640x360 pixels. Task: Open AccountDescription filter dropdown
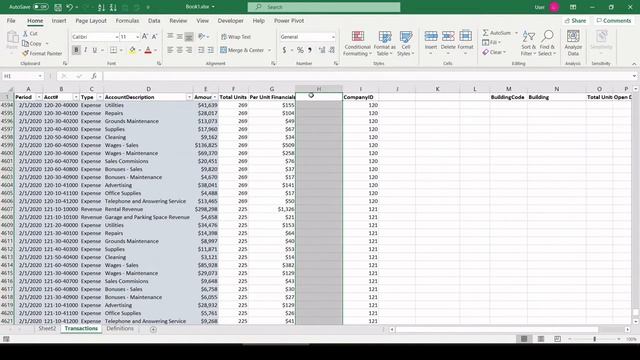coord(189,97)
